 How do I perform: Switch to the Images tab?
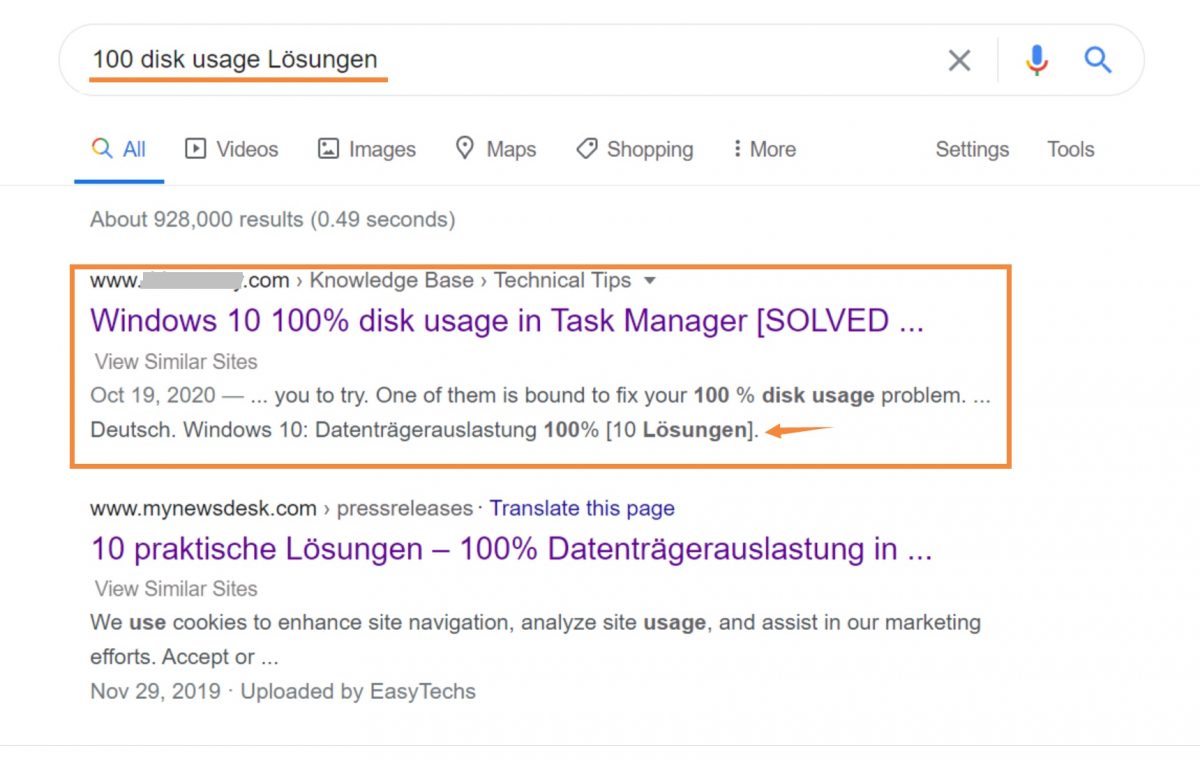pyautogui.click(x=366, y=150)
